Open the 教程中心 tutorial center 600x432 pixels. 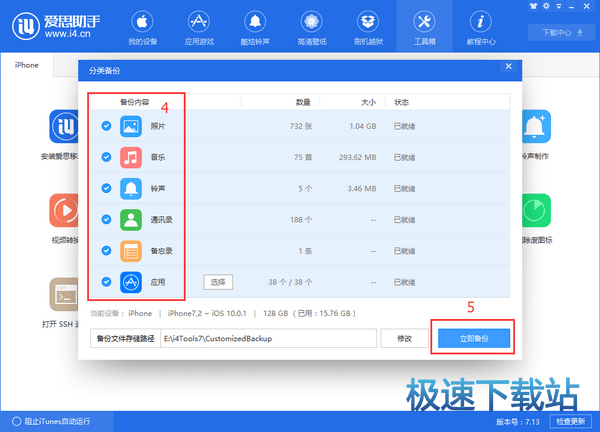(481, 28)
